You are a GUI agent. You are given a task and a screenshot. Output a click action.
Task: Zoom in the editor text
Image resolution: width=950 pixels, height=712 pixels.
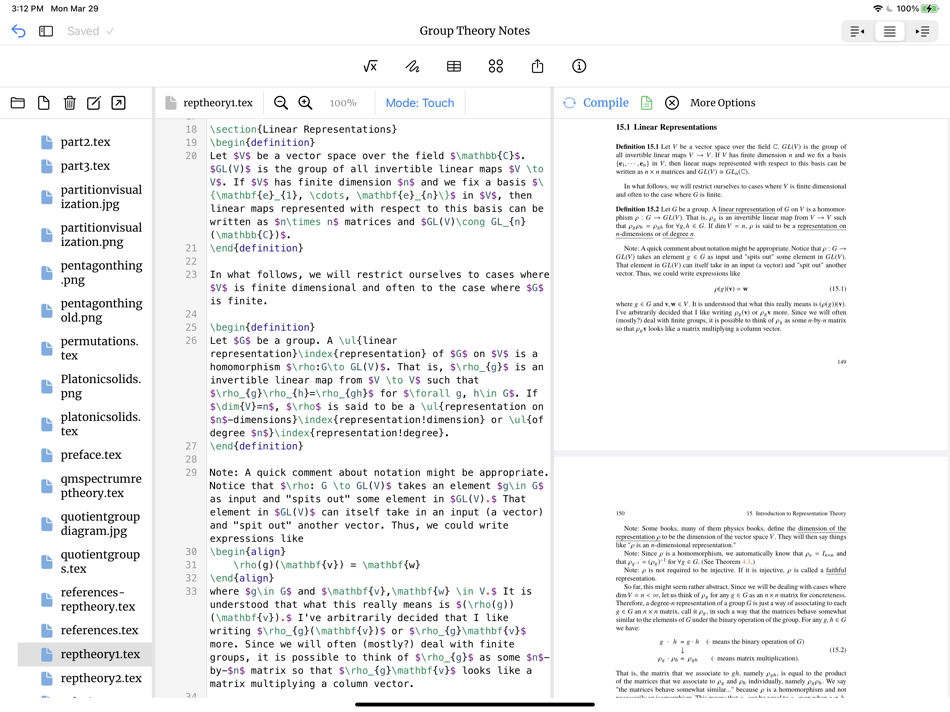[305, 103]
